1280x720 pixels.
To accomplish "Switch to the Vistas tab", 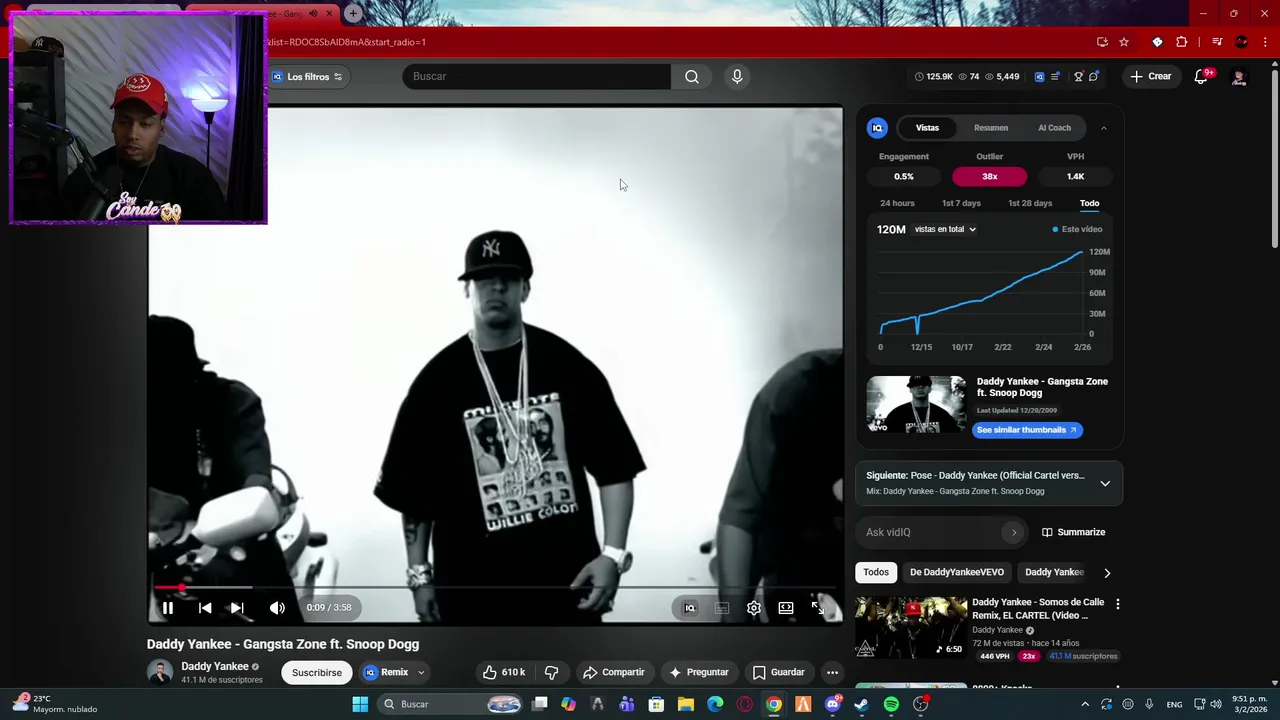I will pos(927,128).
